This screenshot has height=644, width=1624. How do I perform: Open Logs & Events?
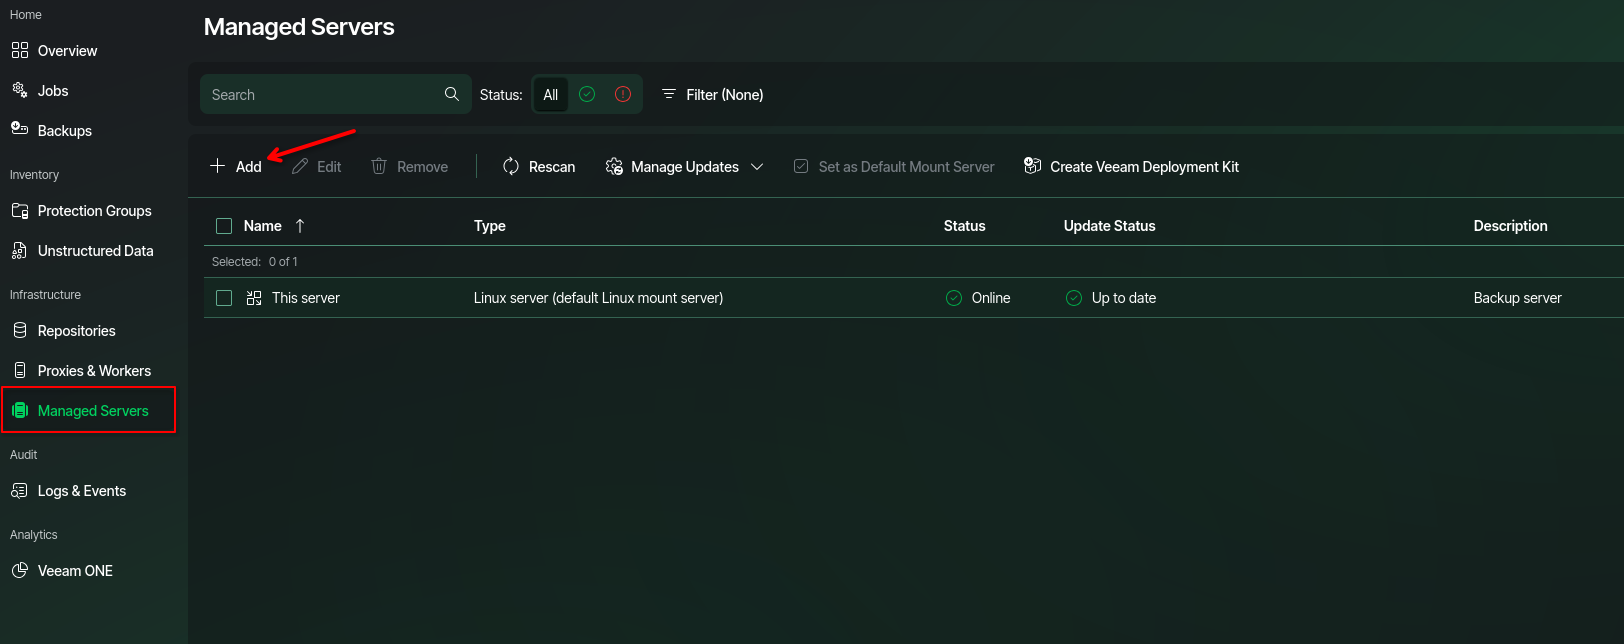pos(81,491)
